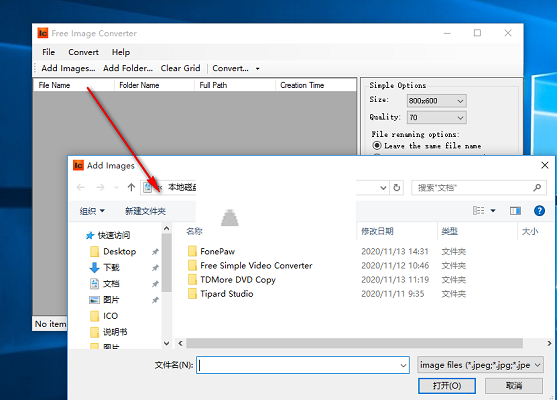Click the navigation pane scroll up arrow

pyautogui.click(x=166, y=228)
